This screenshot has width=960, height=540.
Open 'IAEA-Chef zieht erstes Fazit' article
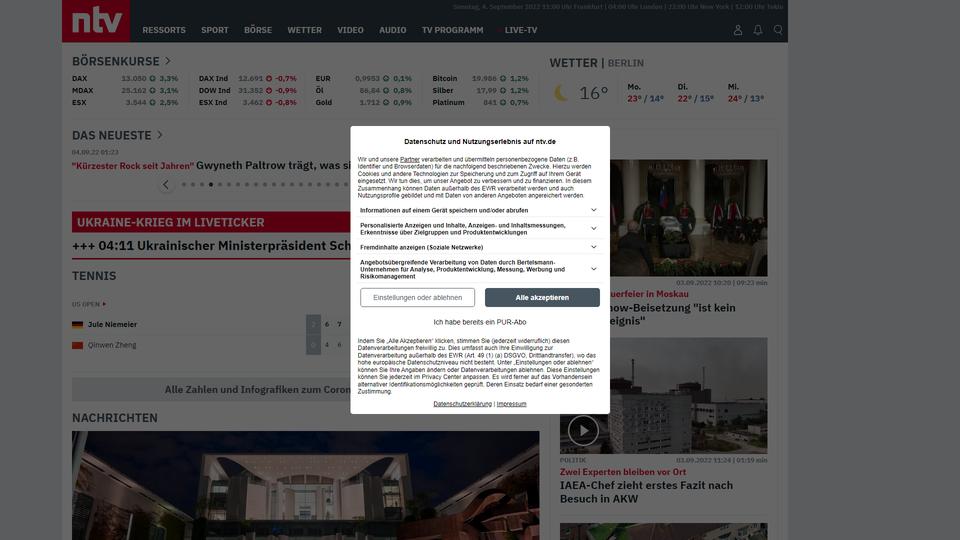tap(646, 492)
